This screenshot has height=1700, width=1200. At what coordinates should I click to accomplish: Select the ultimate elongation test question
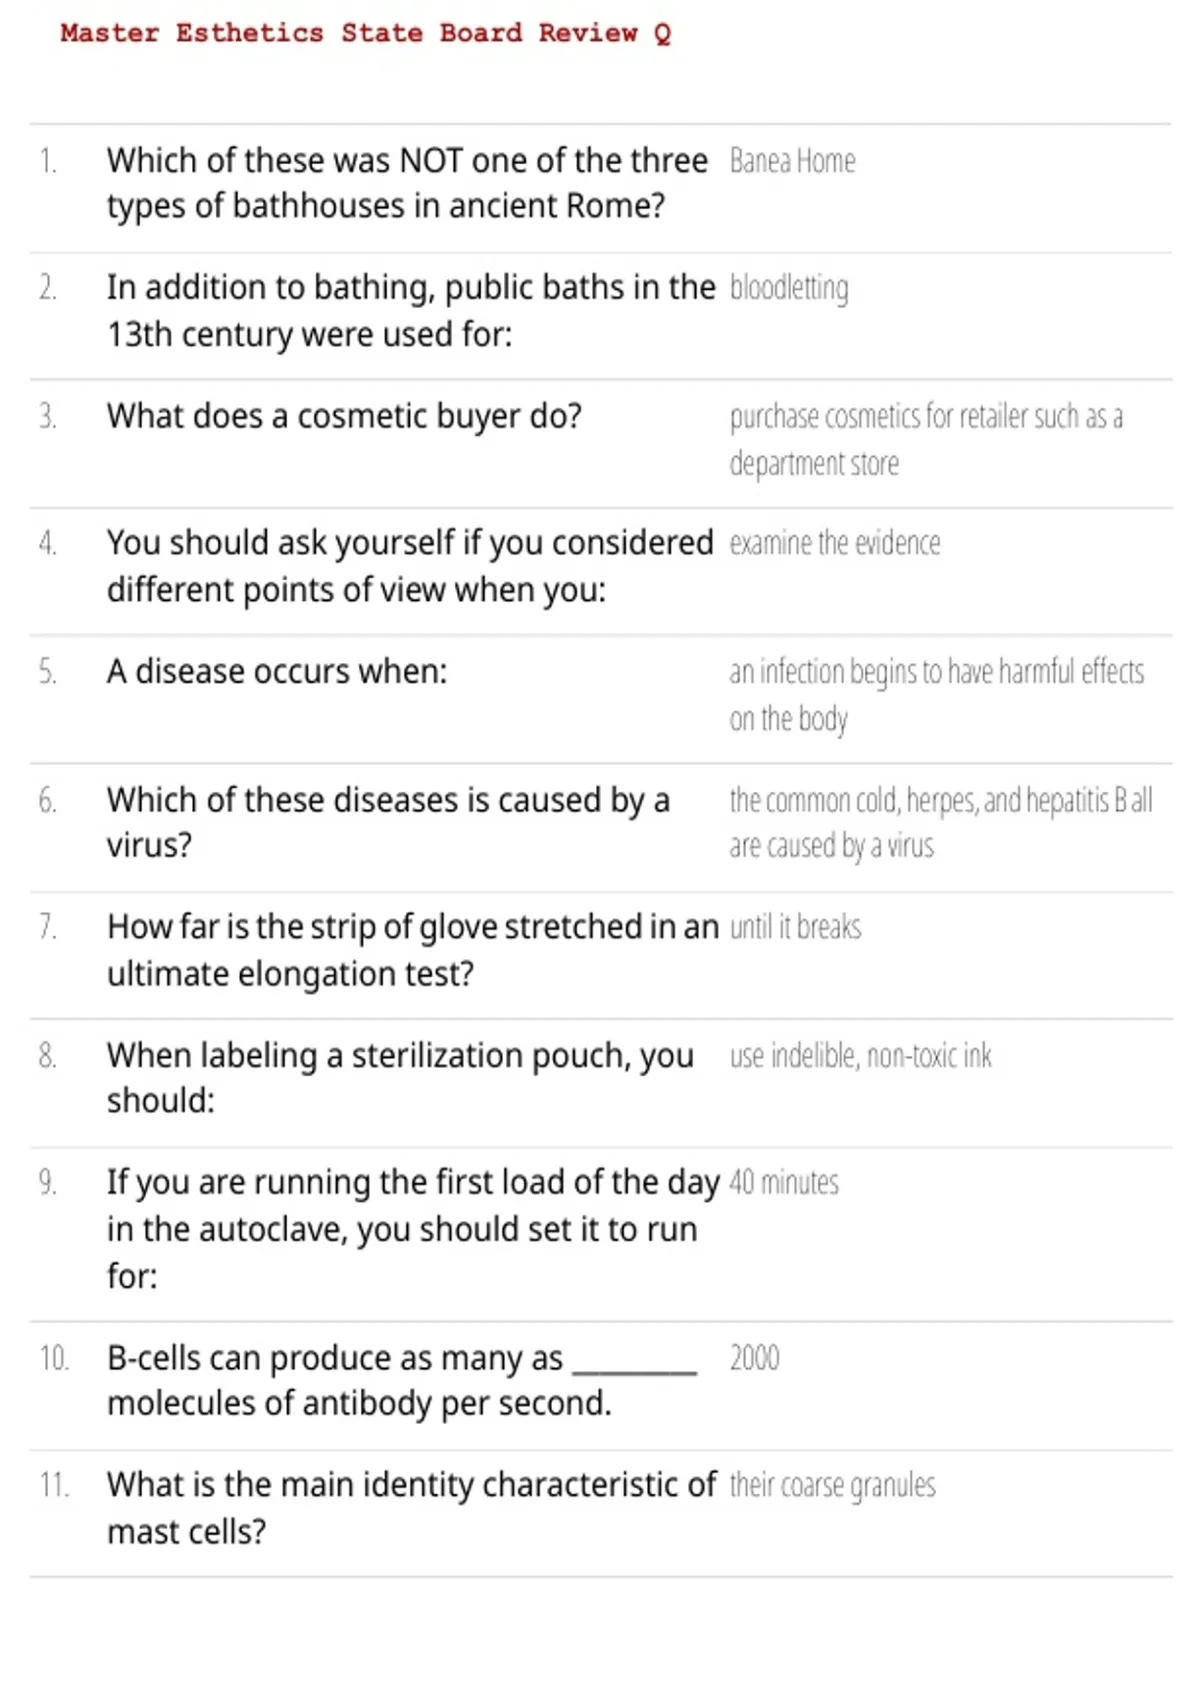pos(413,950)
